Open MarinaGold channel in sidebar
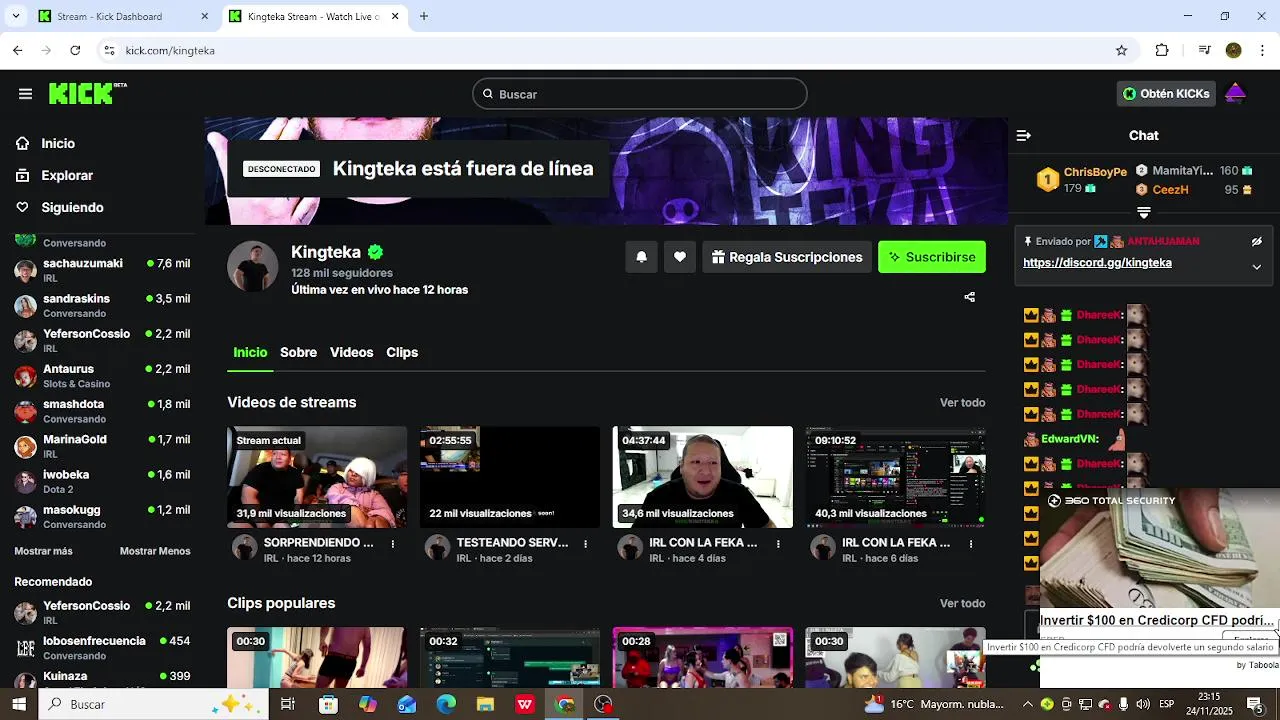The width and height of the screenshot is (1280, 720). 102,446
